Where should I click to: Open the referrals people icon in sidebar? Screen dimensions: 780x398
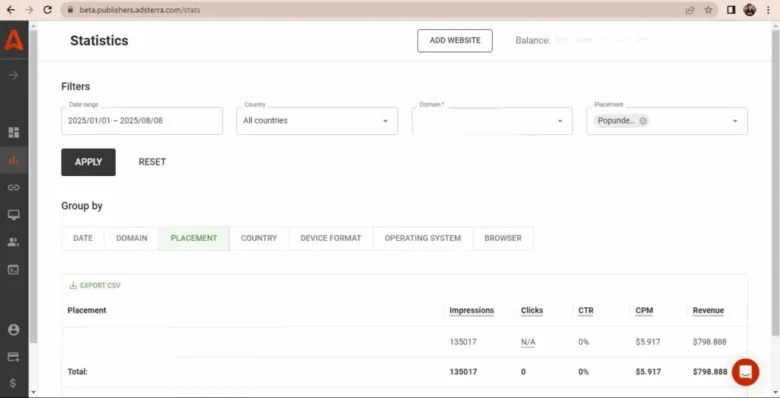click(14, 242)
